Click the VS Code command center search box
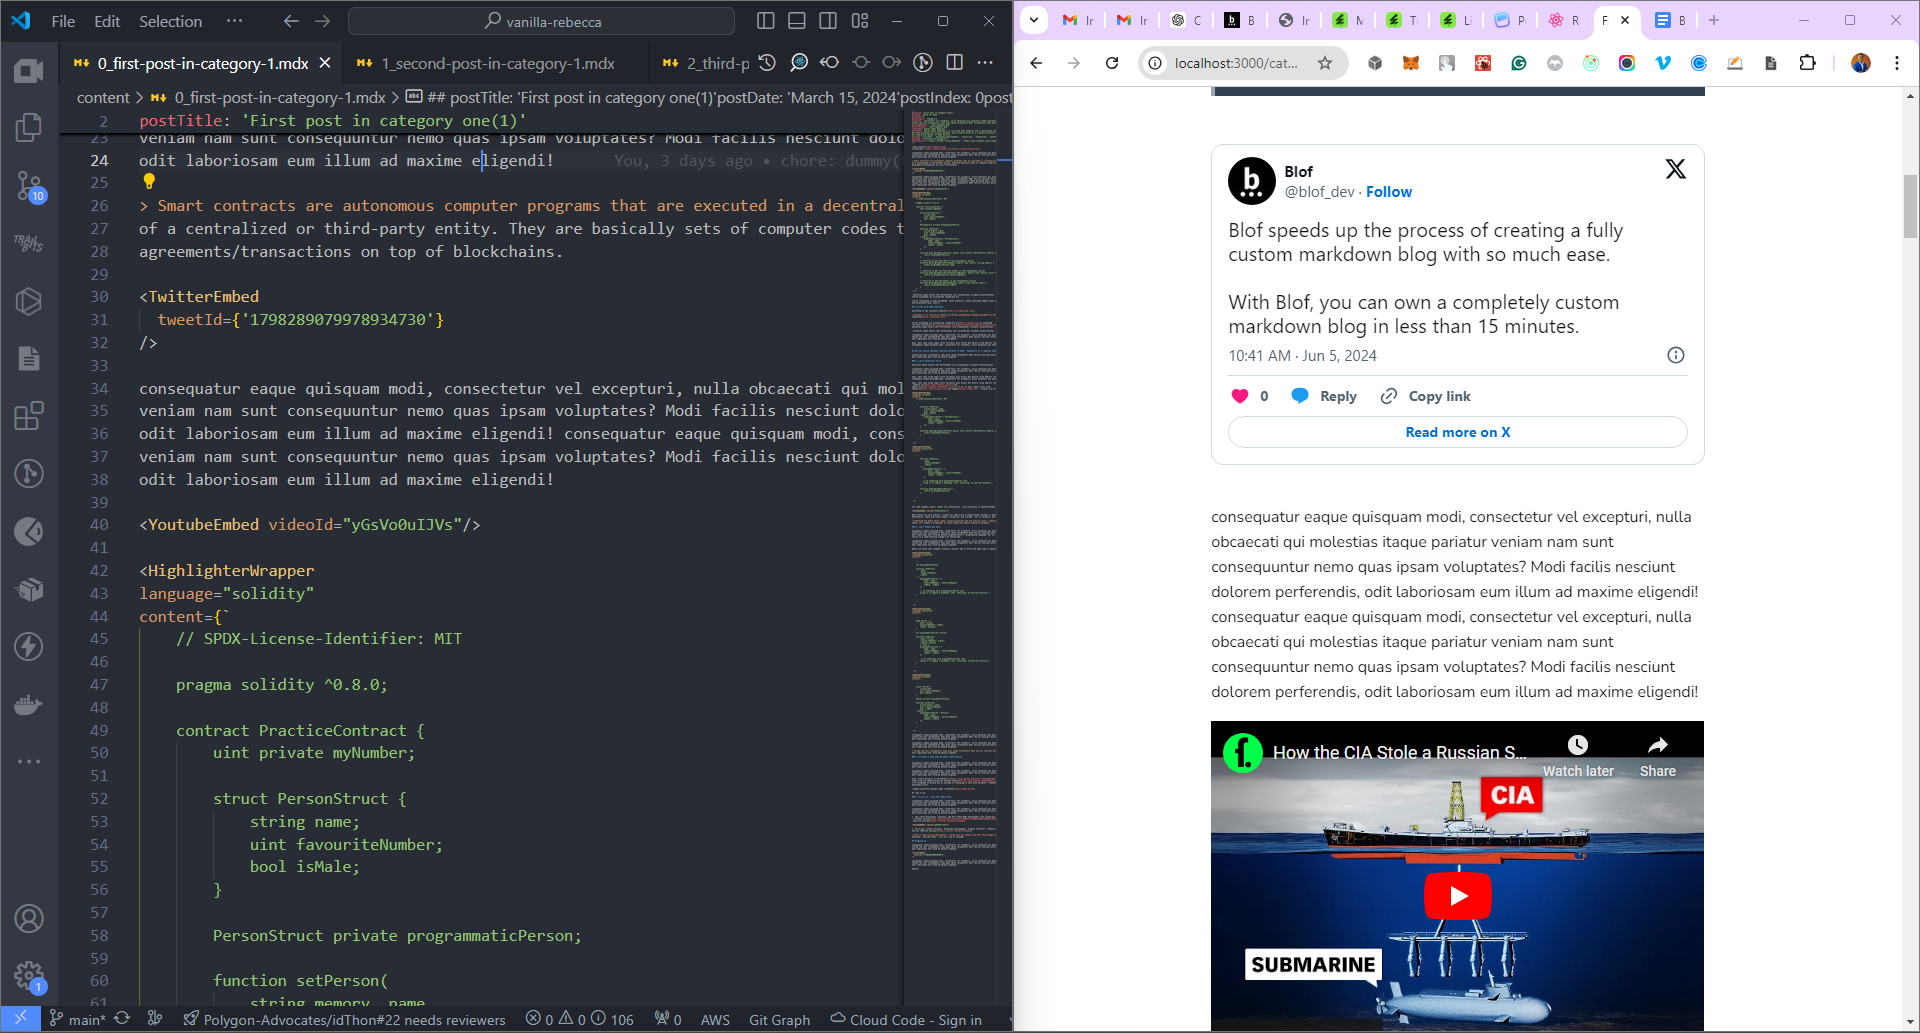Viewport: 1920px width, 1033px height. pyautogui.click(x=542, y=21)
